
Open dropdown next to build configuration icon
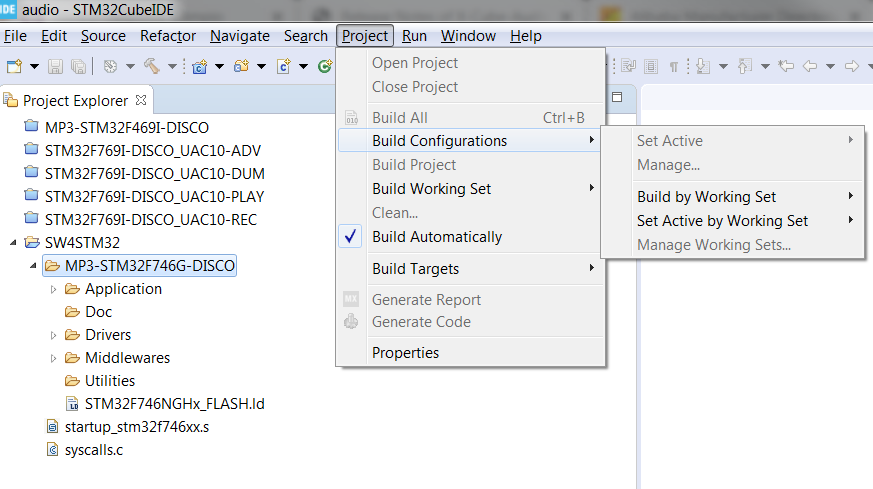(130, 67)
